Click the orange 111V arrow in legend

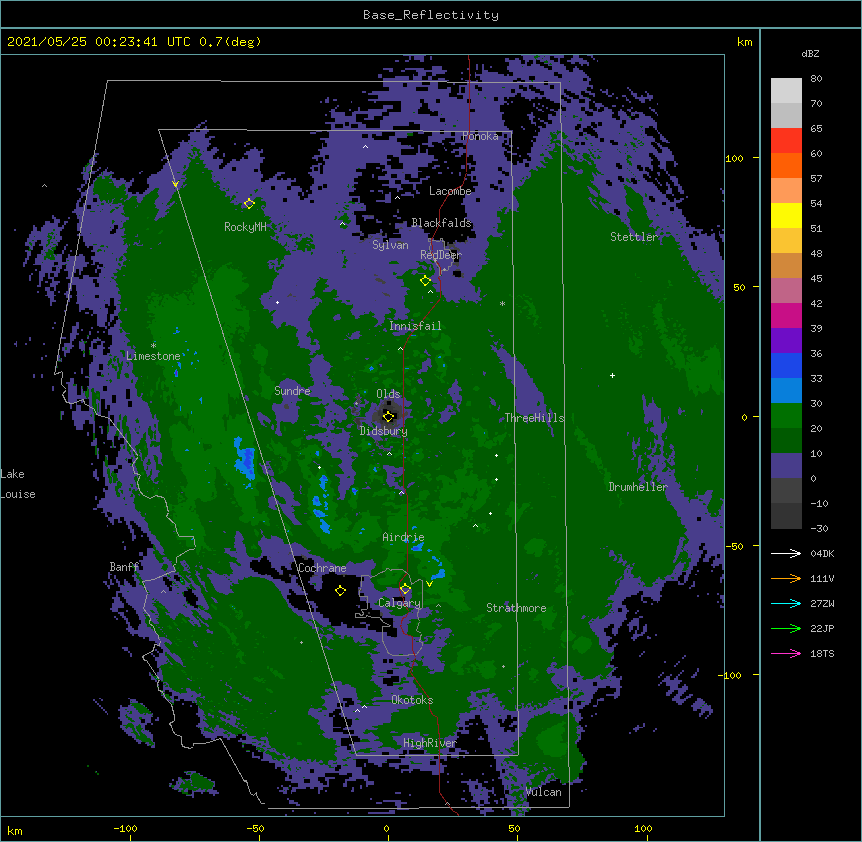pyautogui.click(x=786, y=578)
